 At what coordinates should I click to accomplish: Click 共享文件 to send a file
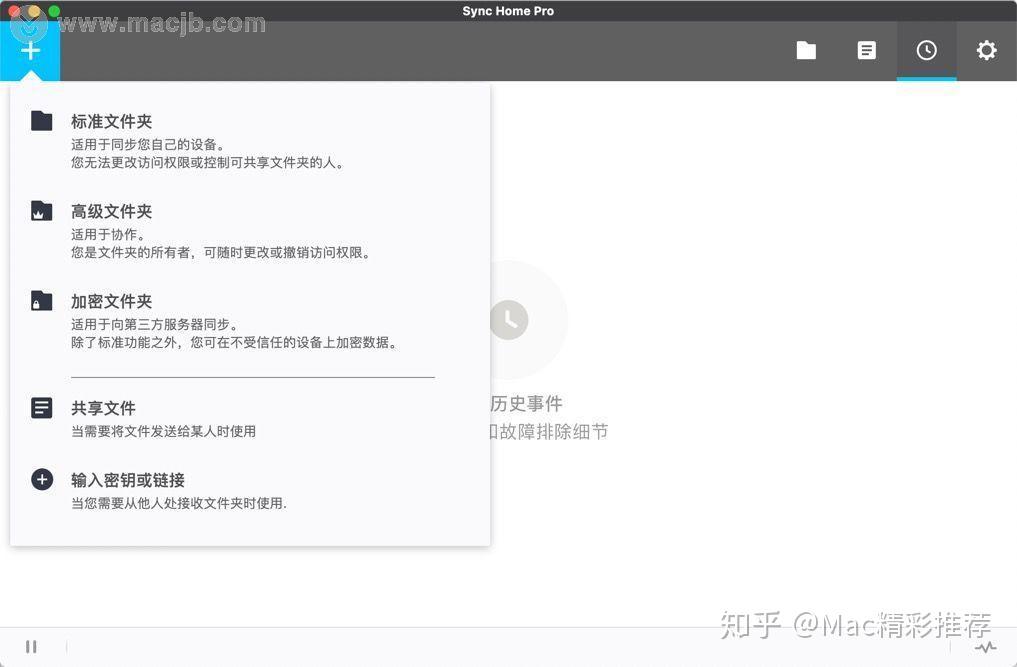tap(103, 408)
